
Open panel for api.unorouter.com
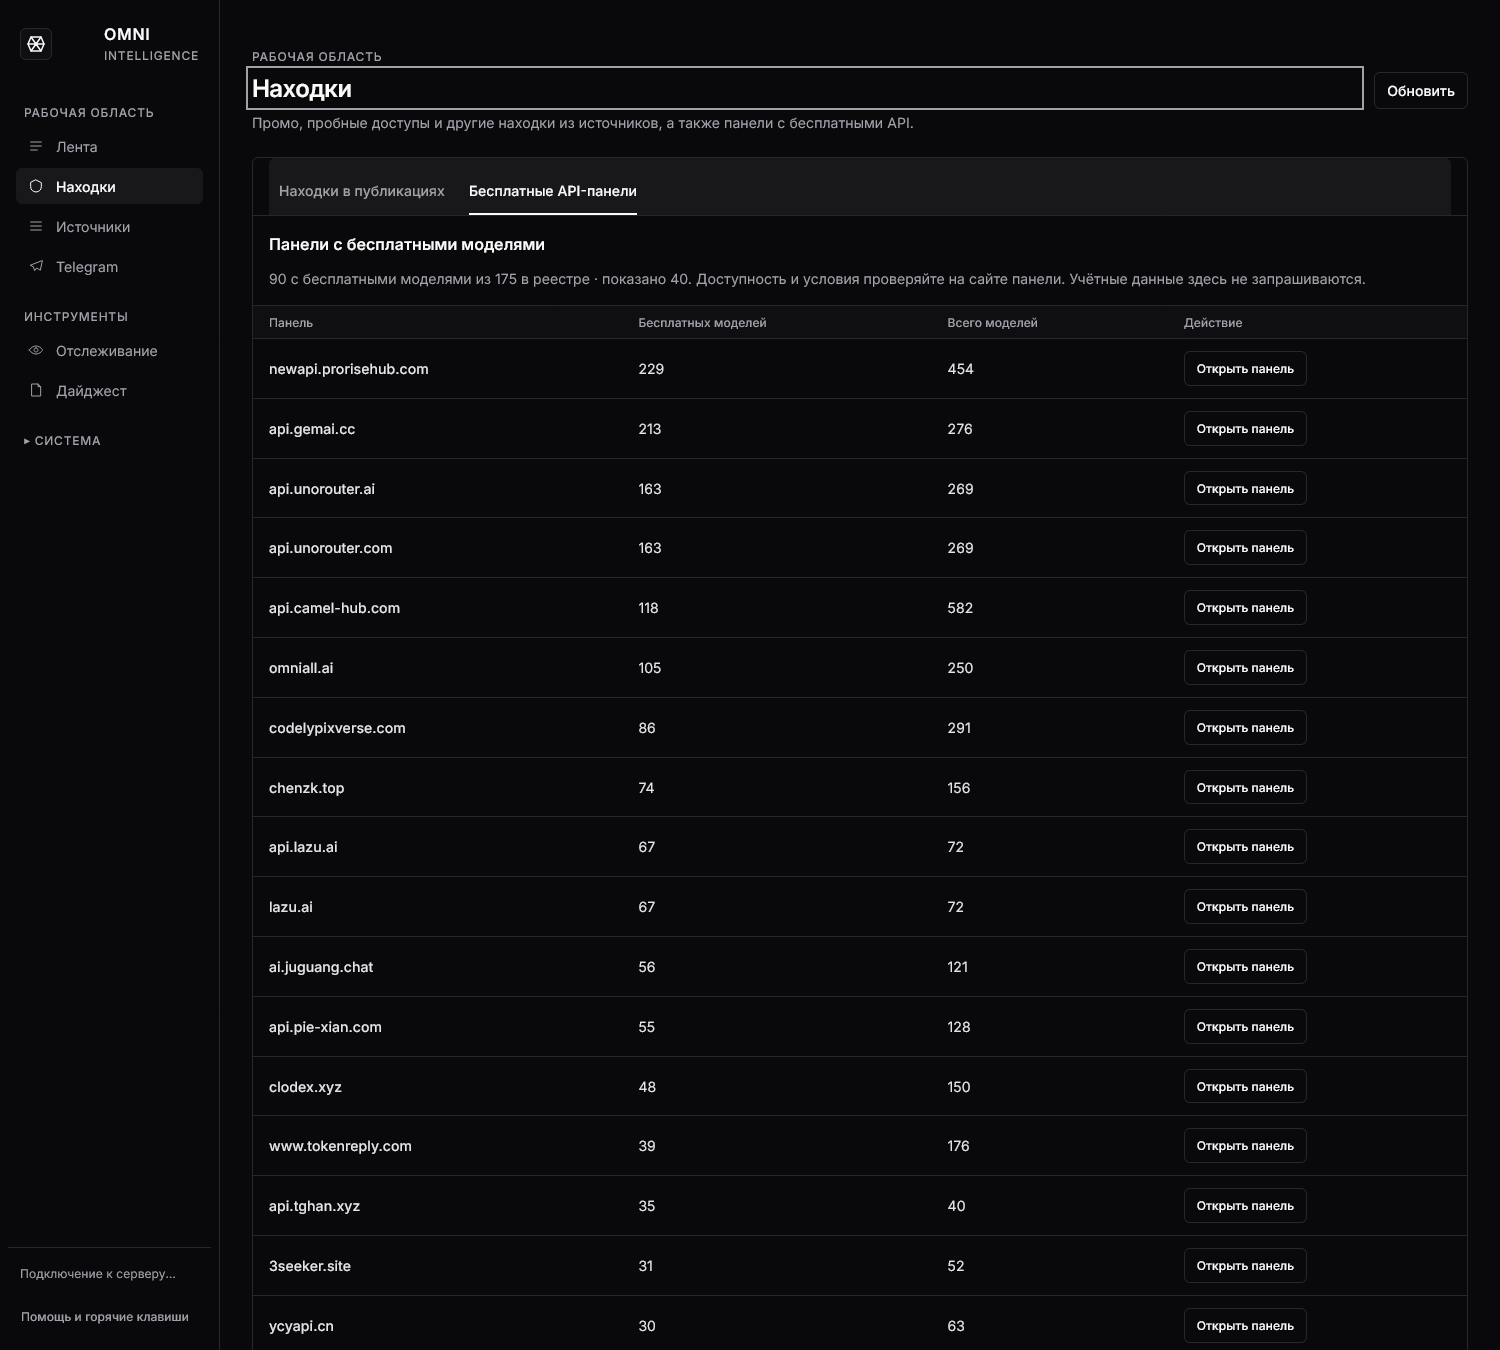1245,548
